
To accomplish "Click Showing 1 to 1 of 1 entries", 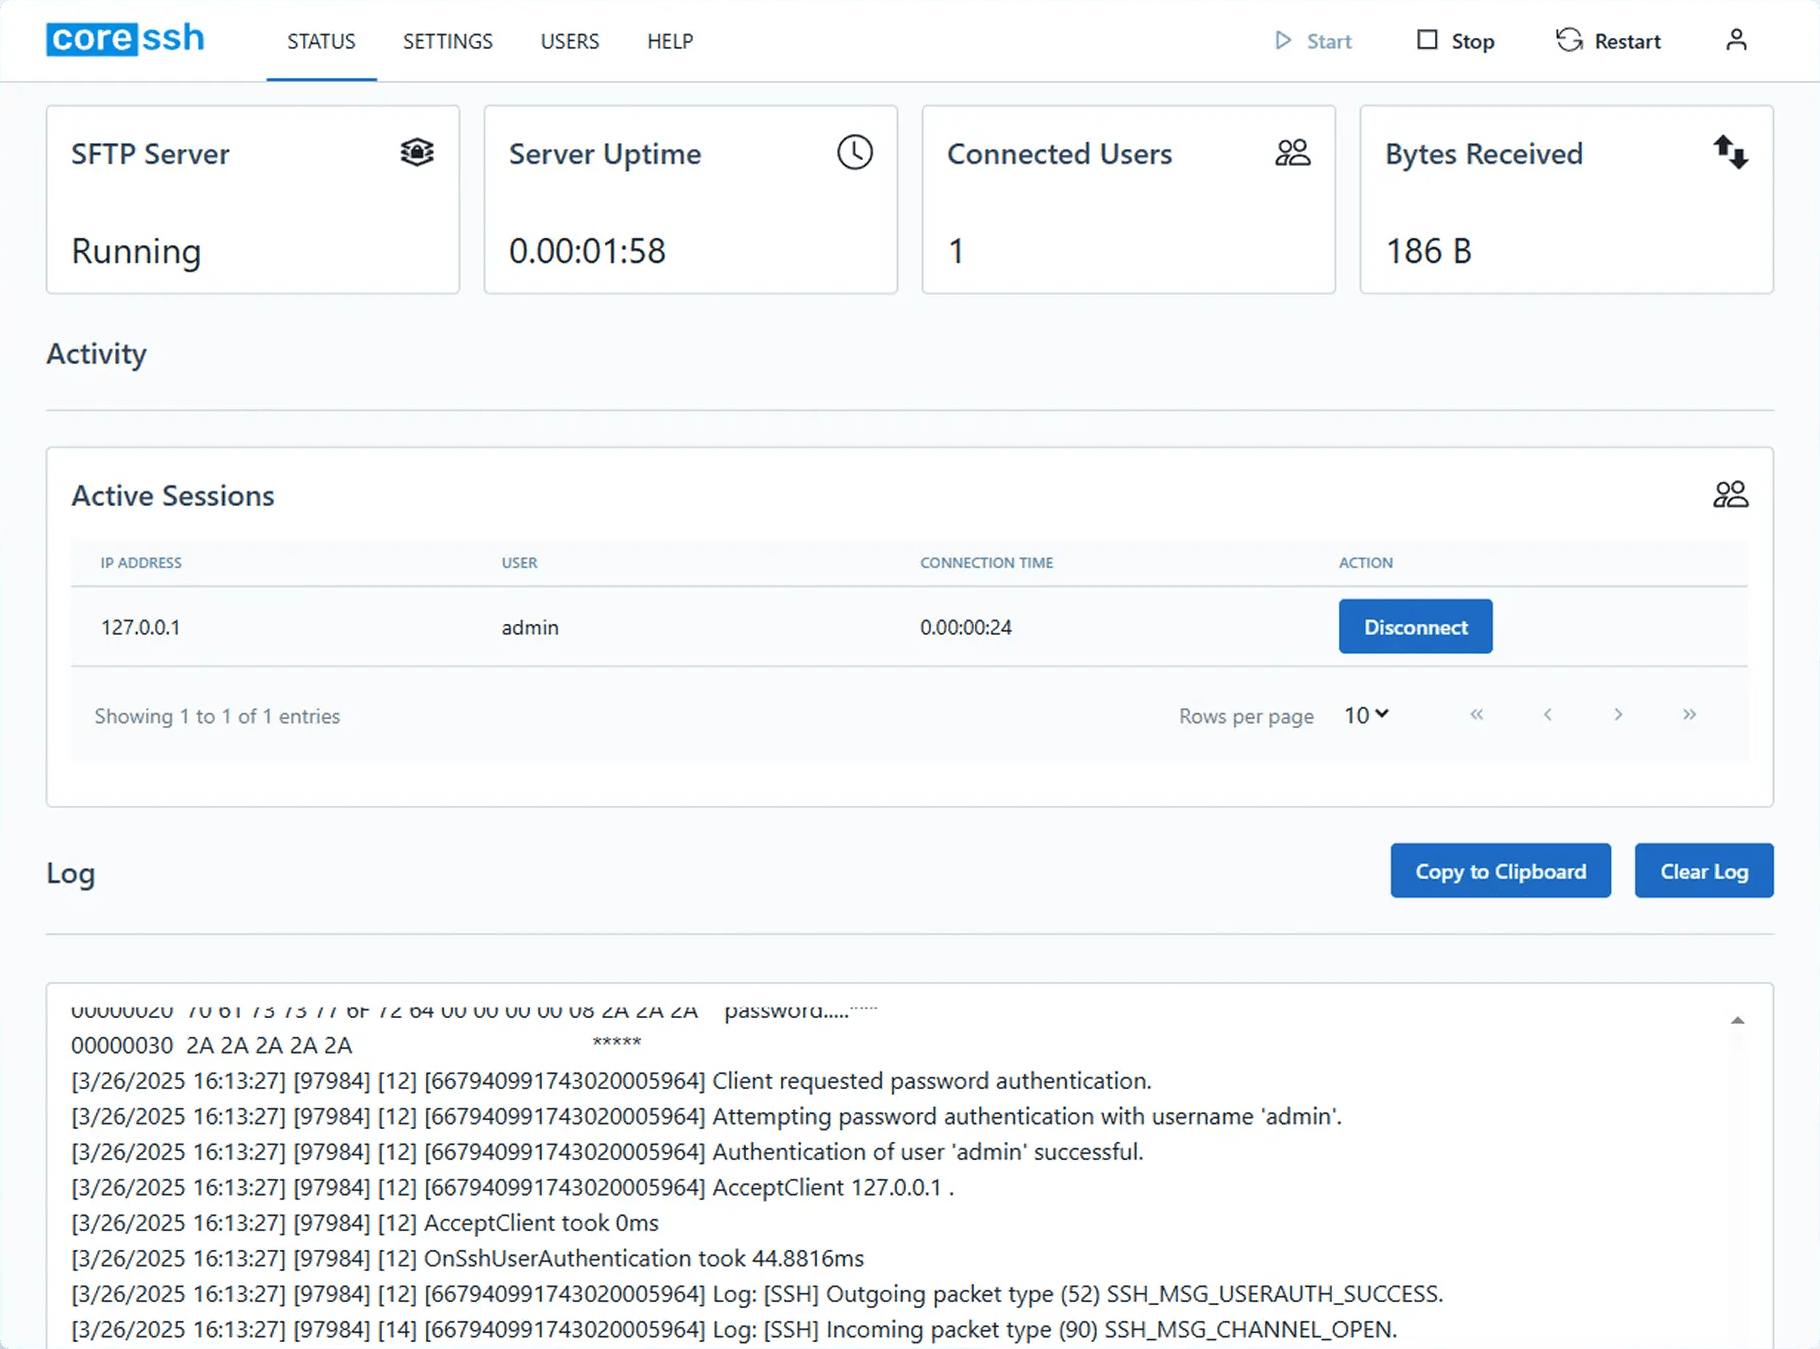I will click(217, 716).
